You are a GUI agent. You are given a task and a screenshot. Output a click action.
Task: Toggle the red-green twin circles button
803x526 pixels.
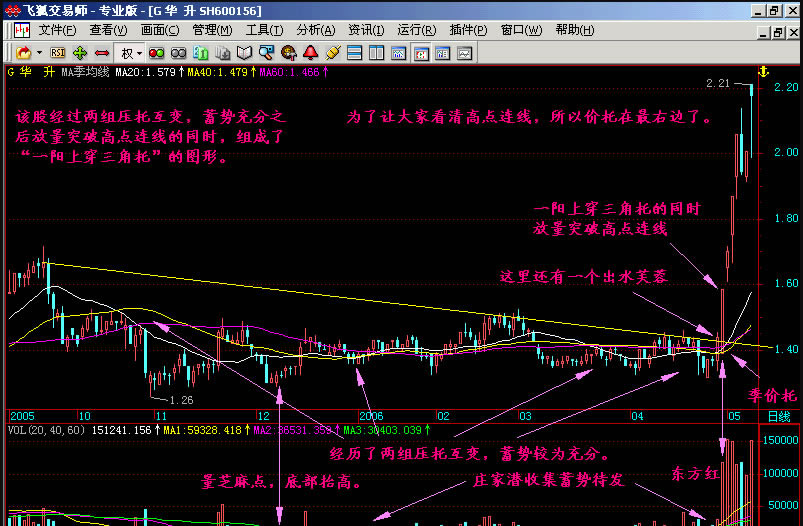pyautogui.click(x=156, y=52)
